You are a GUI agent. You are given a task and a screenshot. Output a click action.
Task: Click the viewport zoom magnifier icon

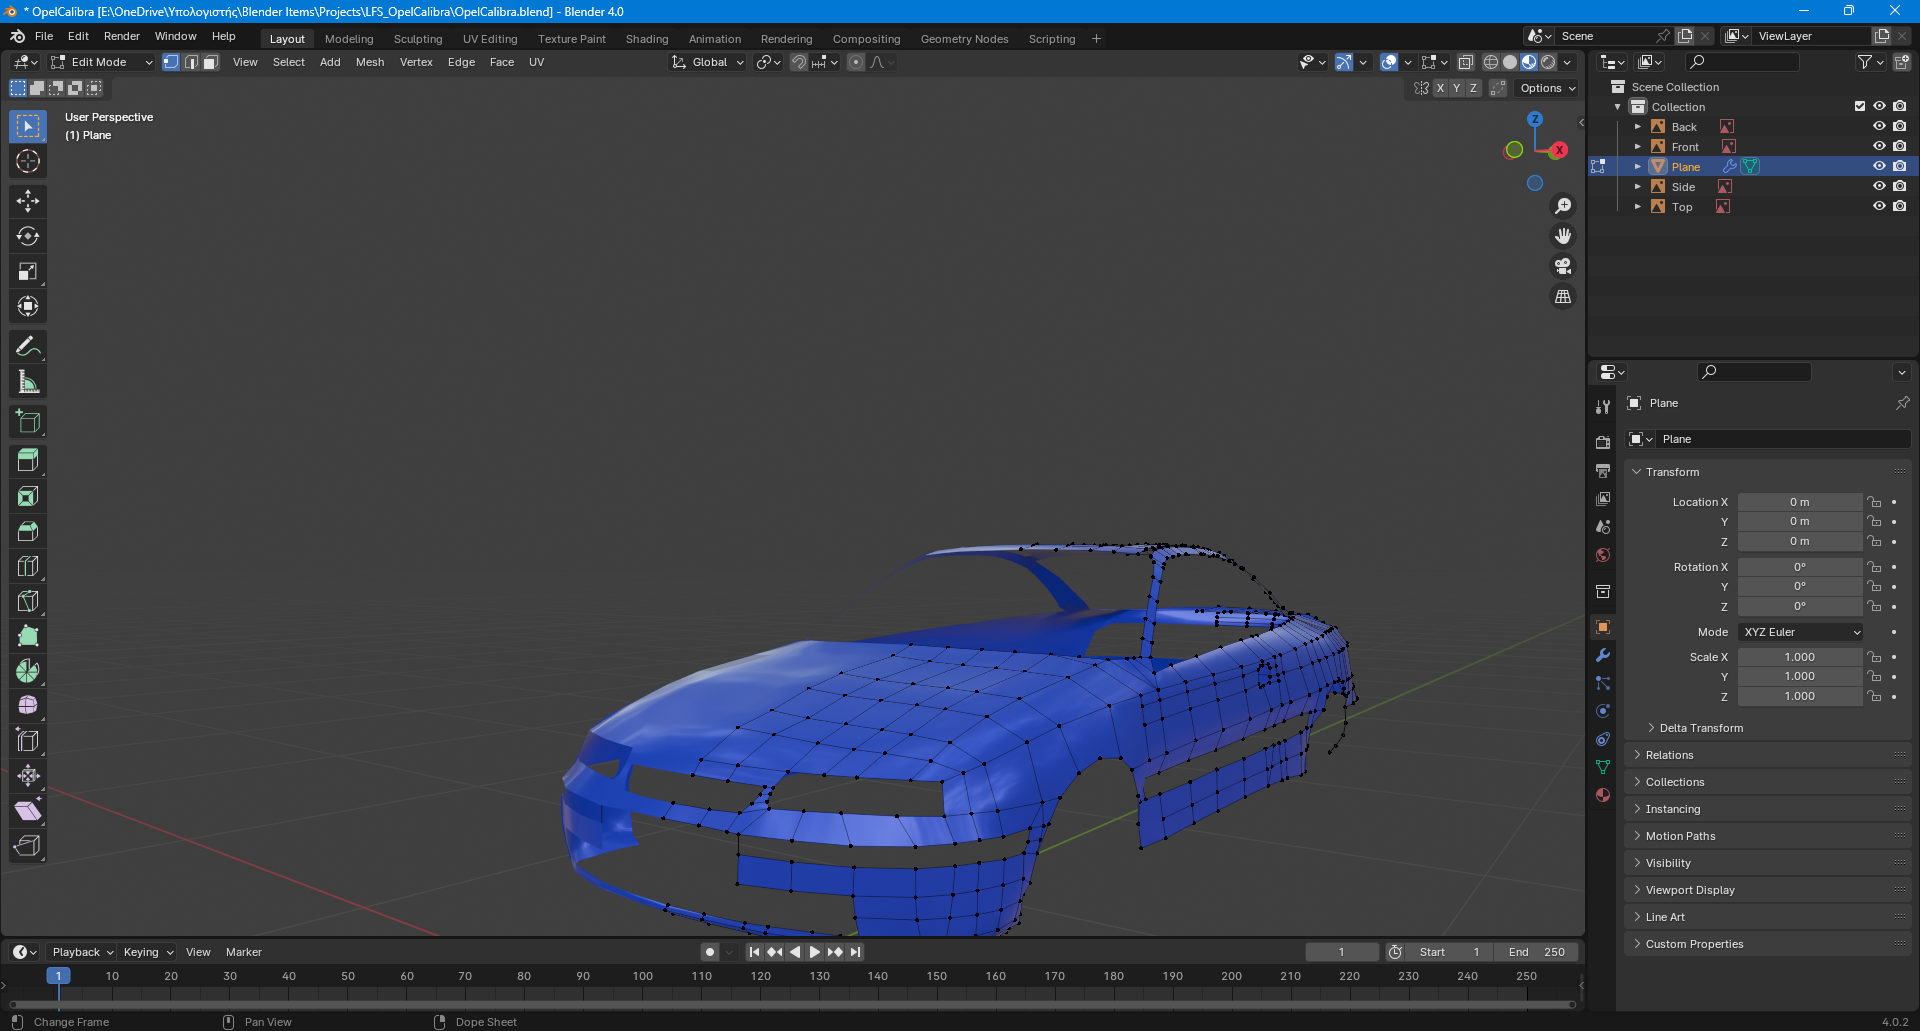[1563, 206]
